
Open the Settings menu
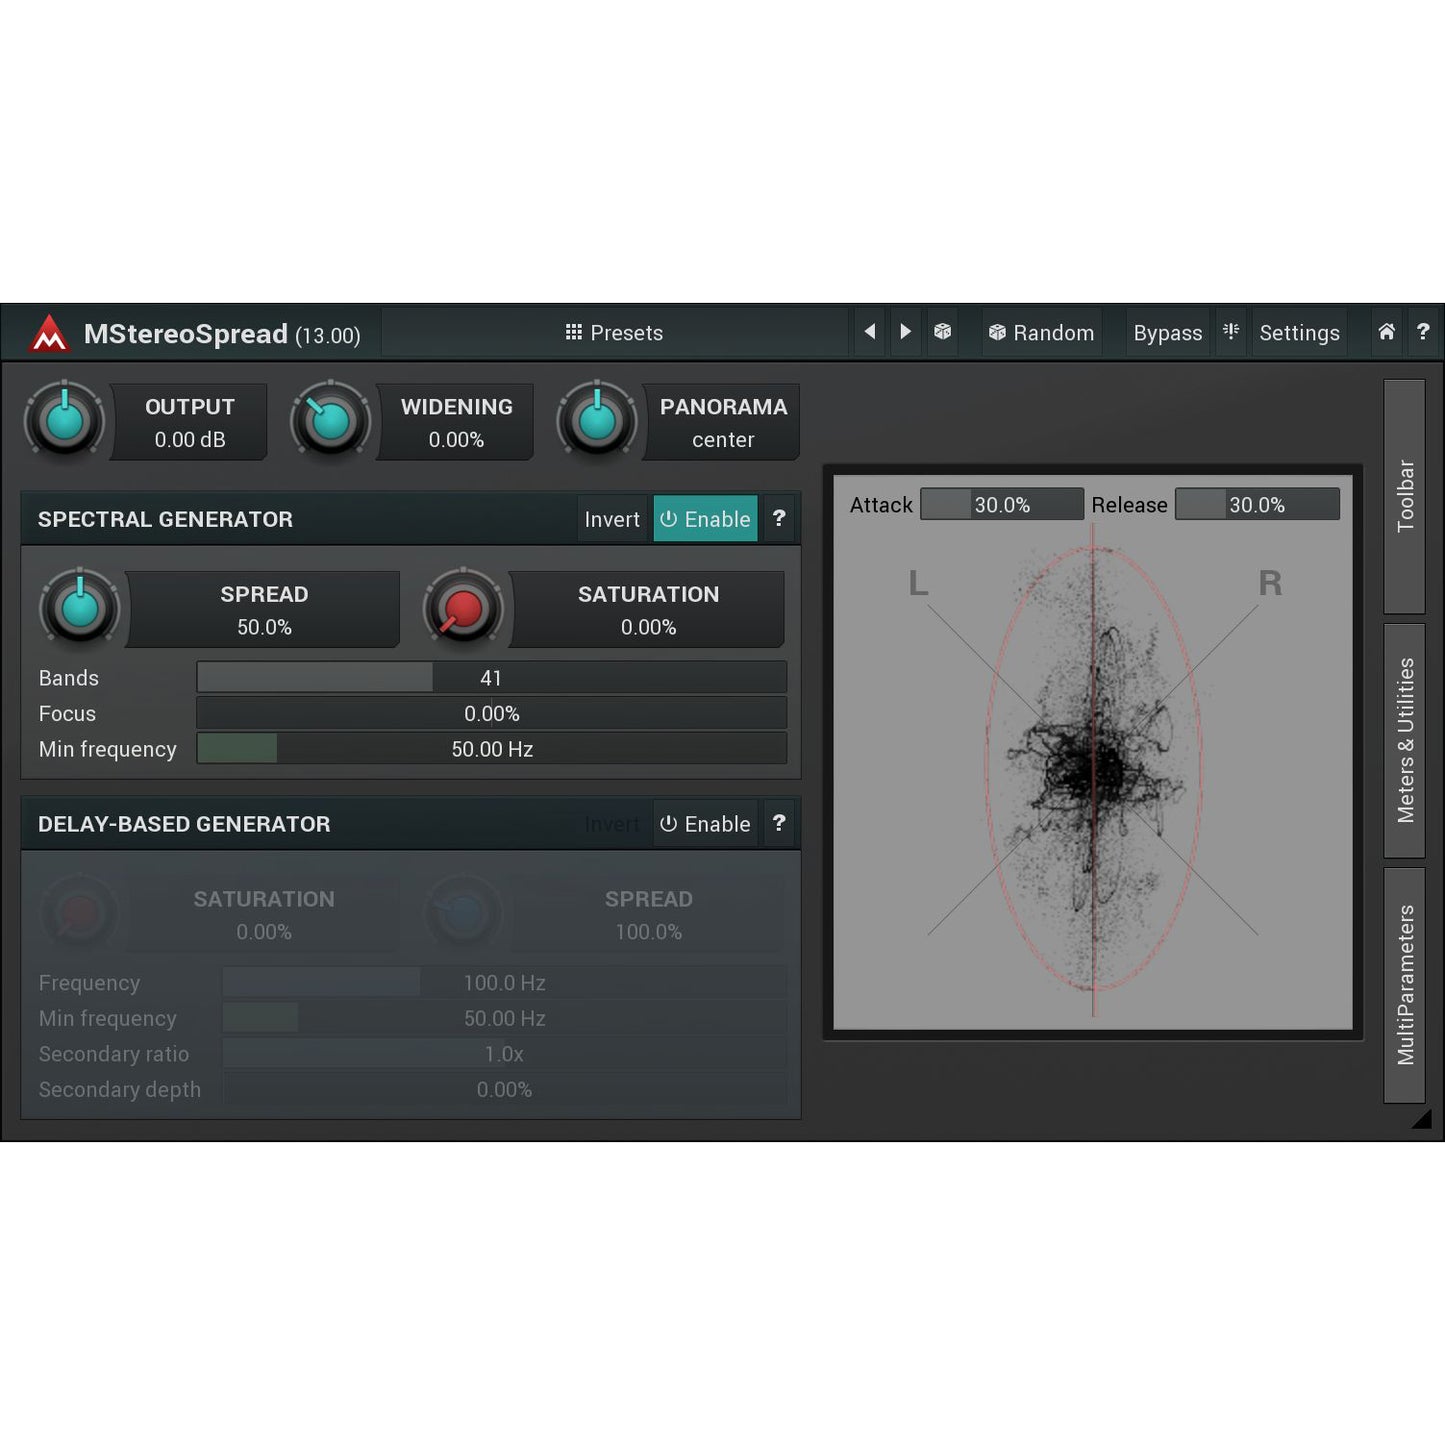pos(1298,333)
